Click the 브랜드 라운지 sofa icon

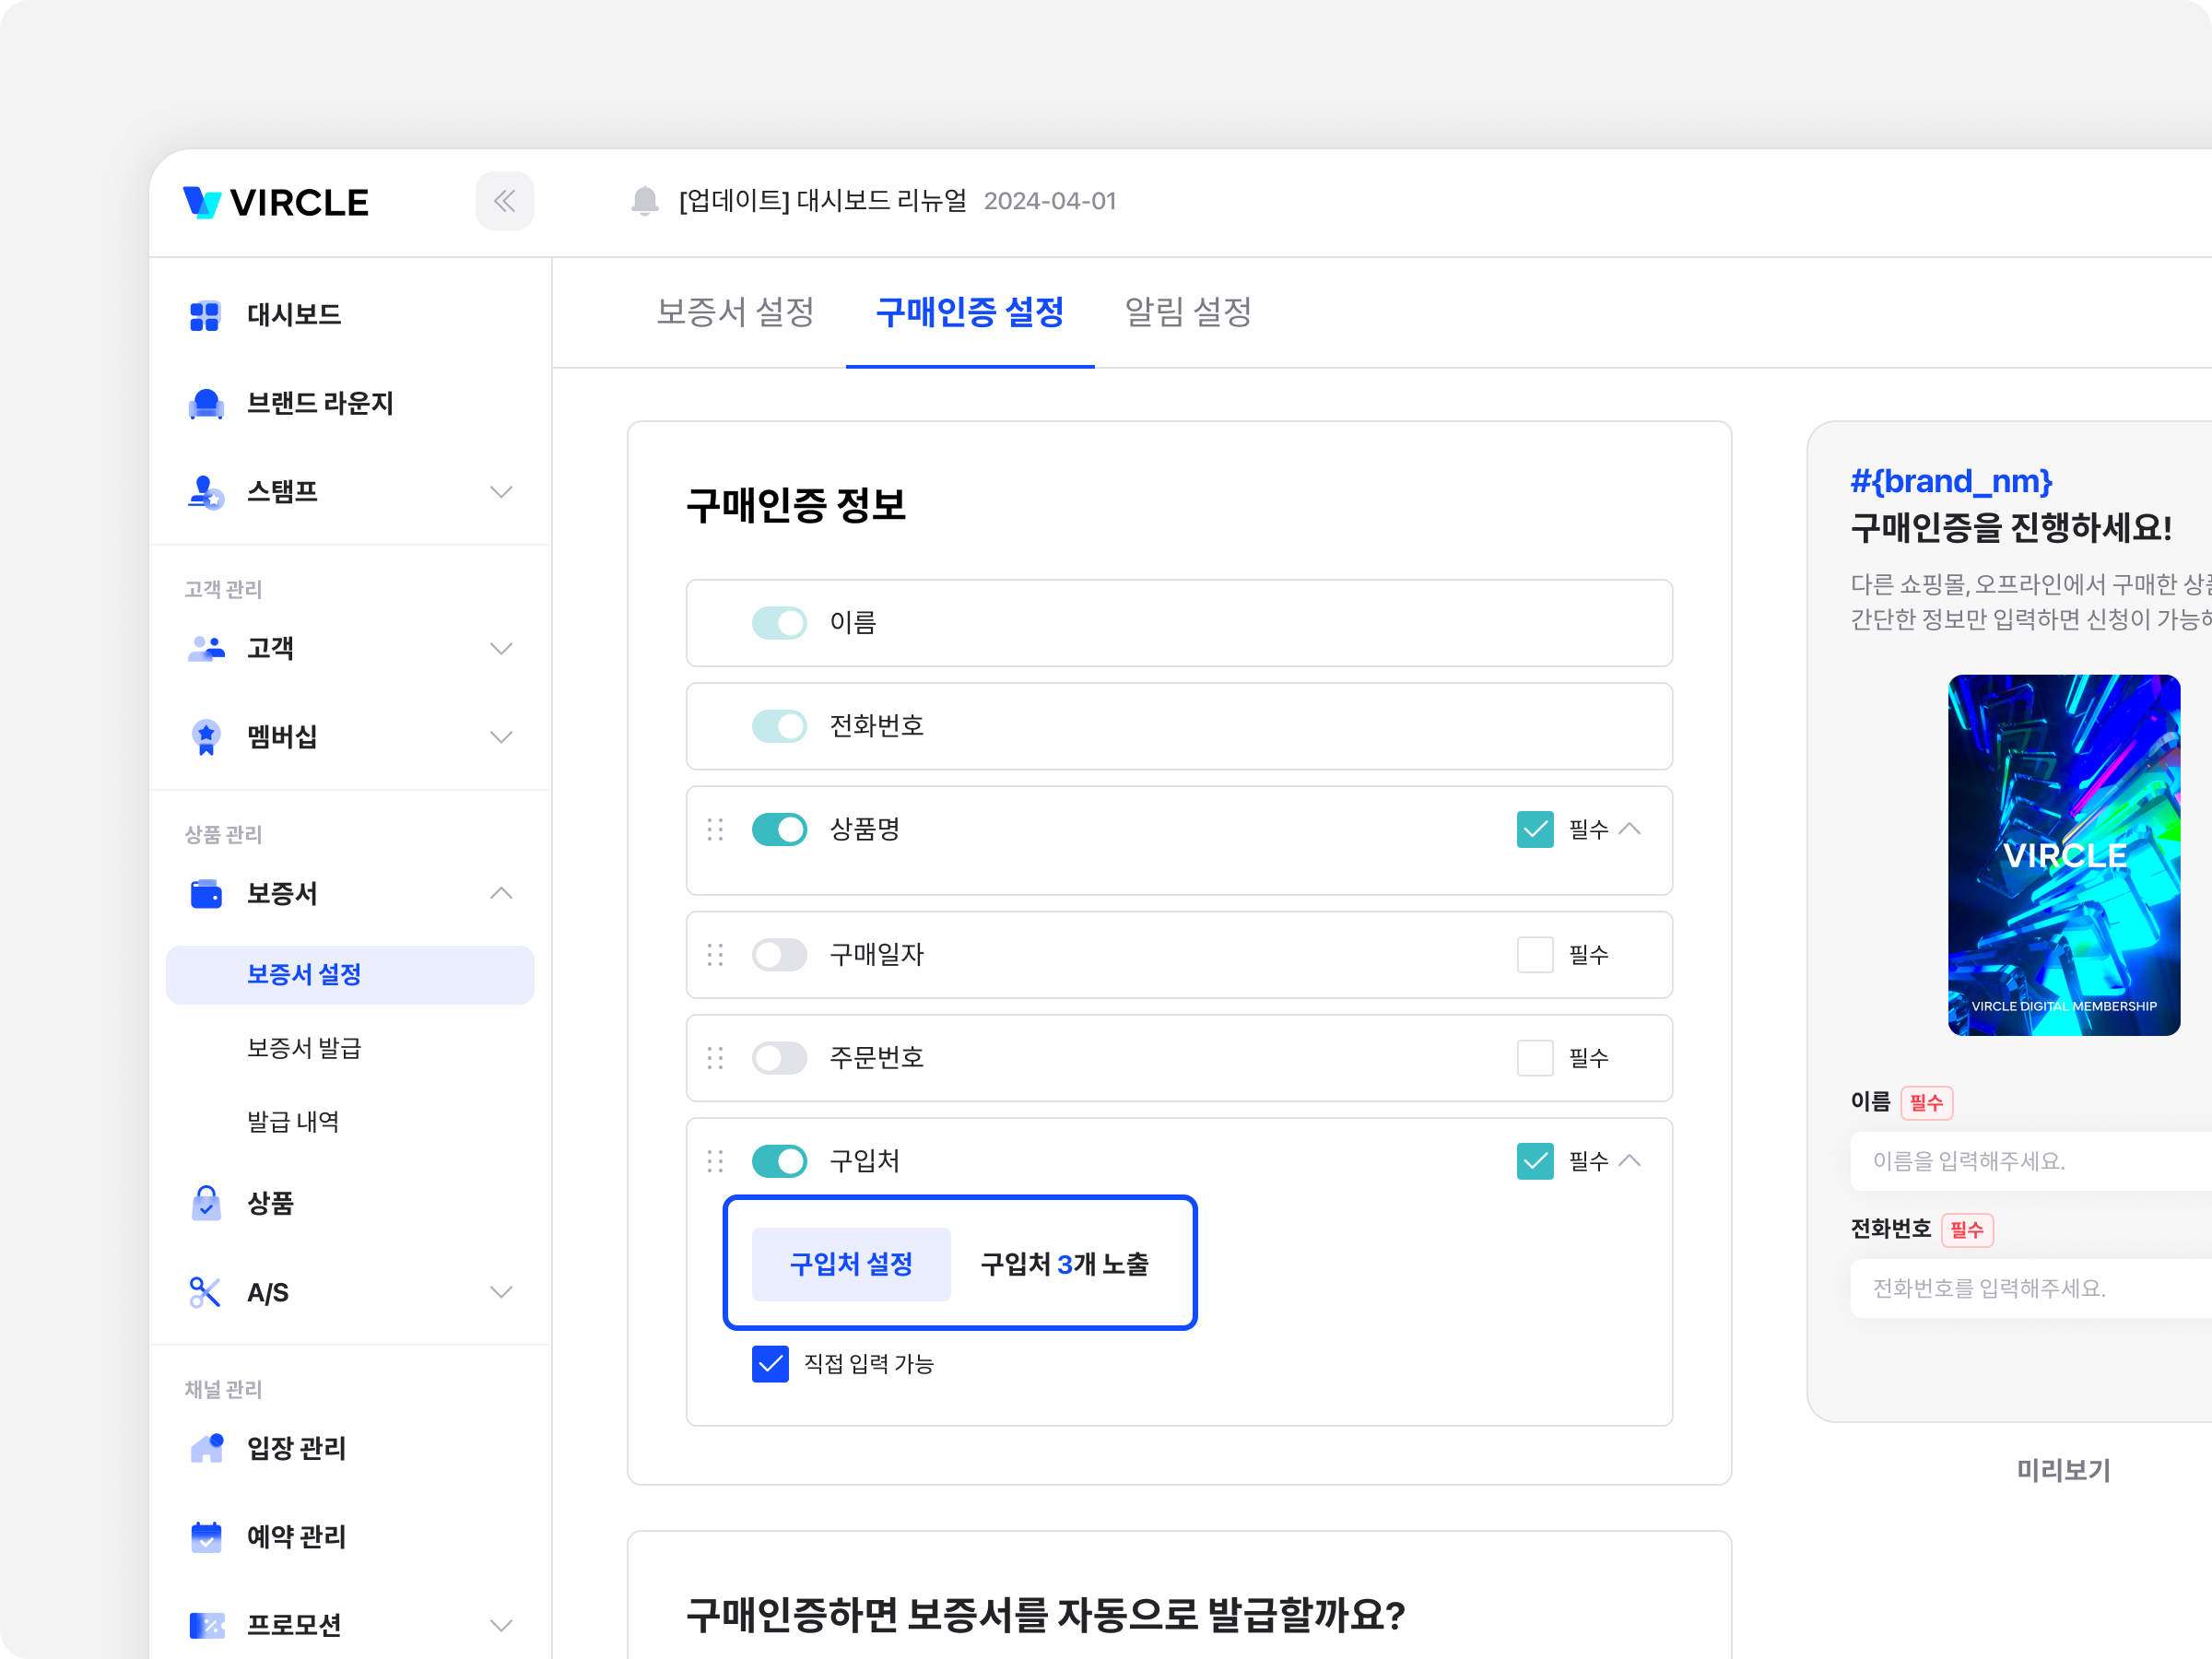point(206,404)
